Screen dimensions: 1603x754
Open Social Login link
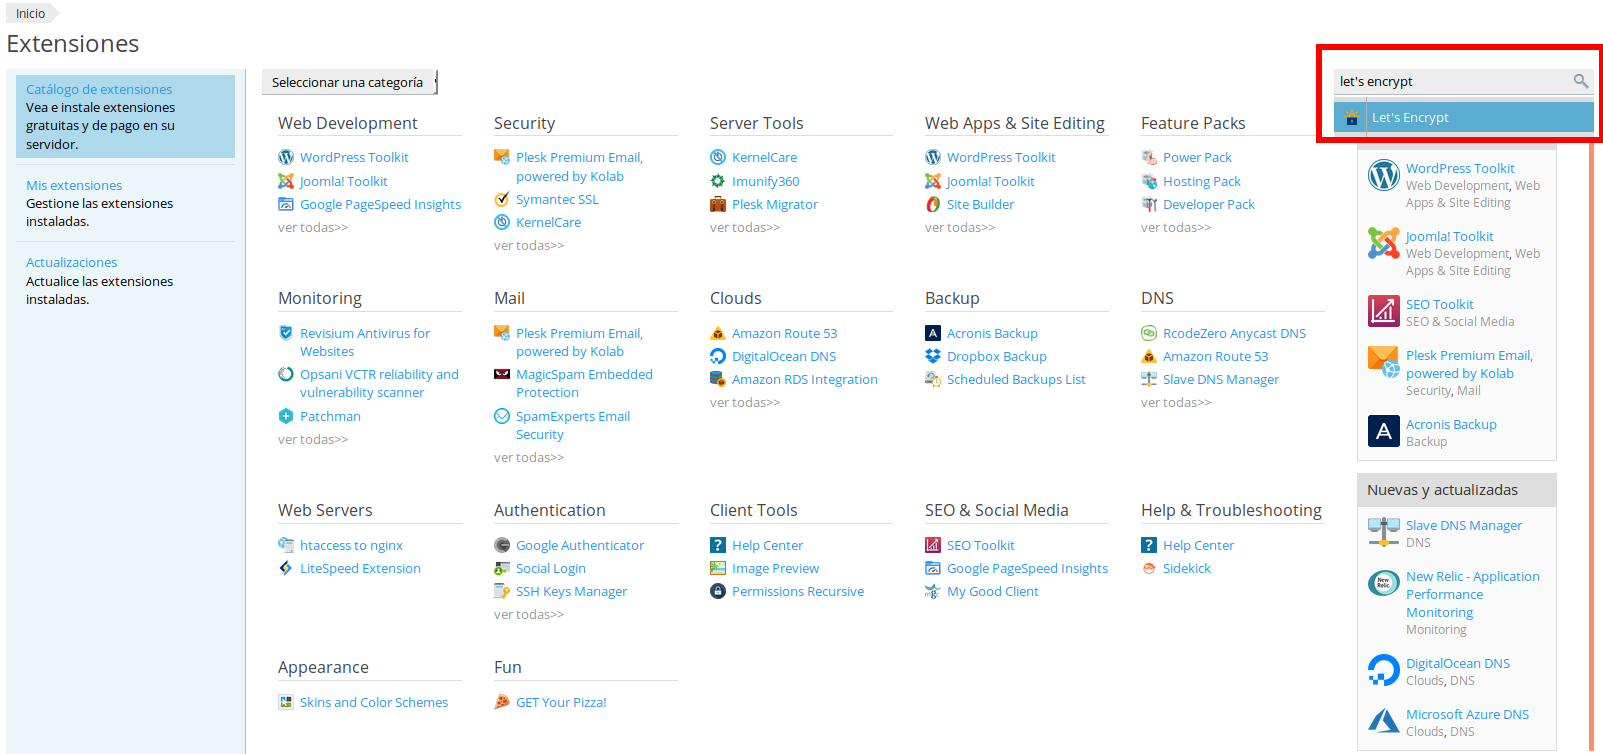(x=551, y=568)
